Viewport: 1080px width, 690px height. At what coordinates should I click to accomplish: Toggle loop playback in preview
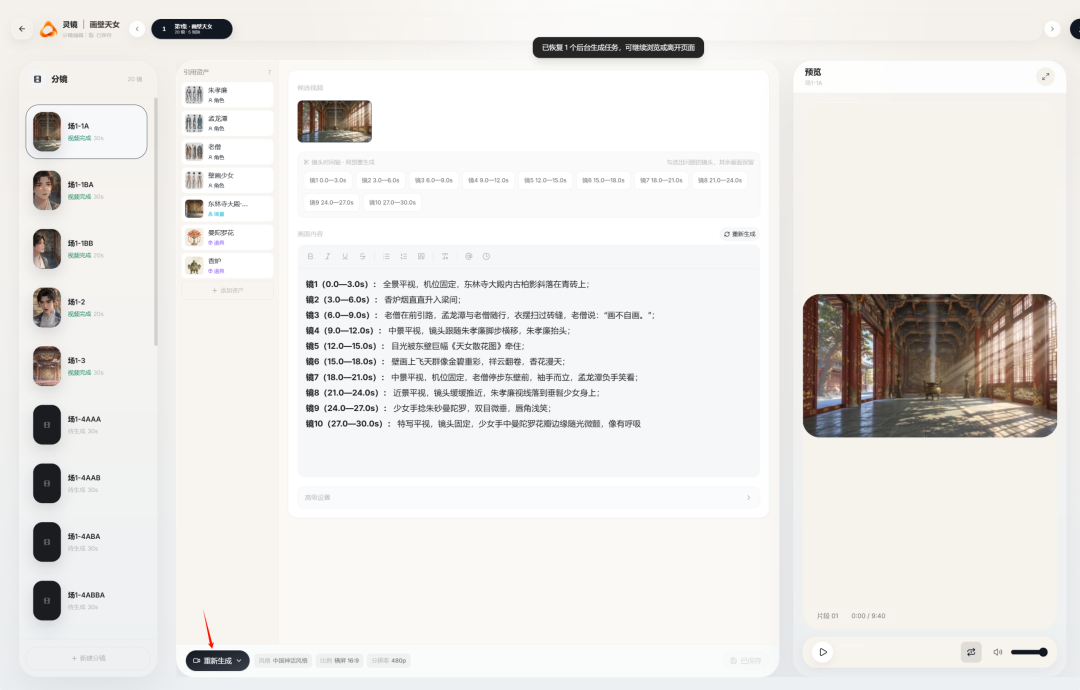click(x=971, y=652)
